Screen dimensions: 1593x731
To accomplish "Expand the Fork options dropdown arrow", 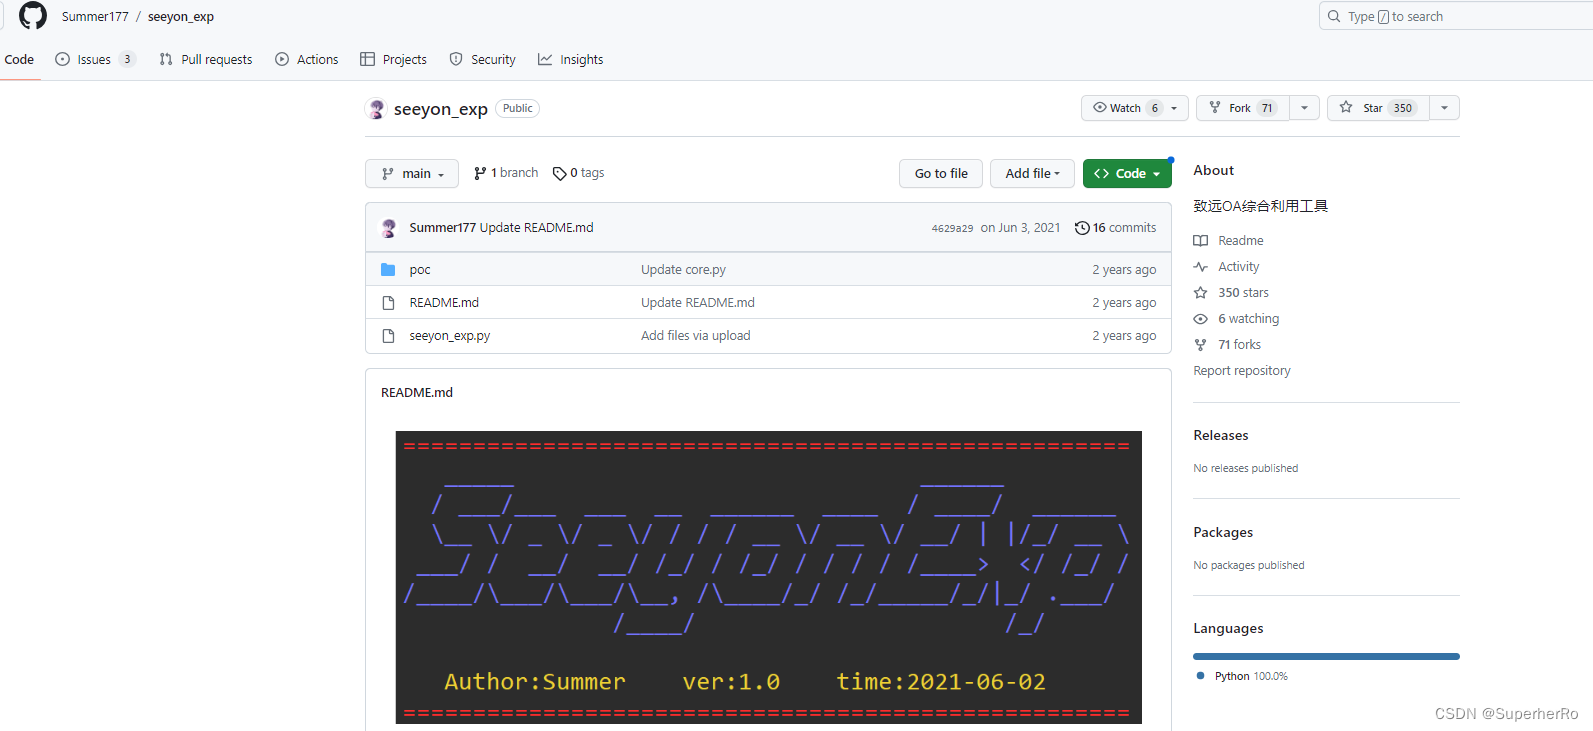I will (x=1304, y=108).
